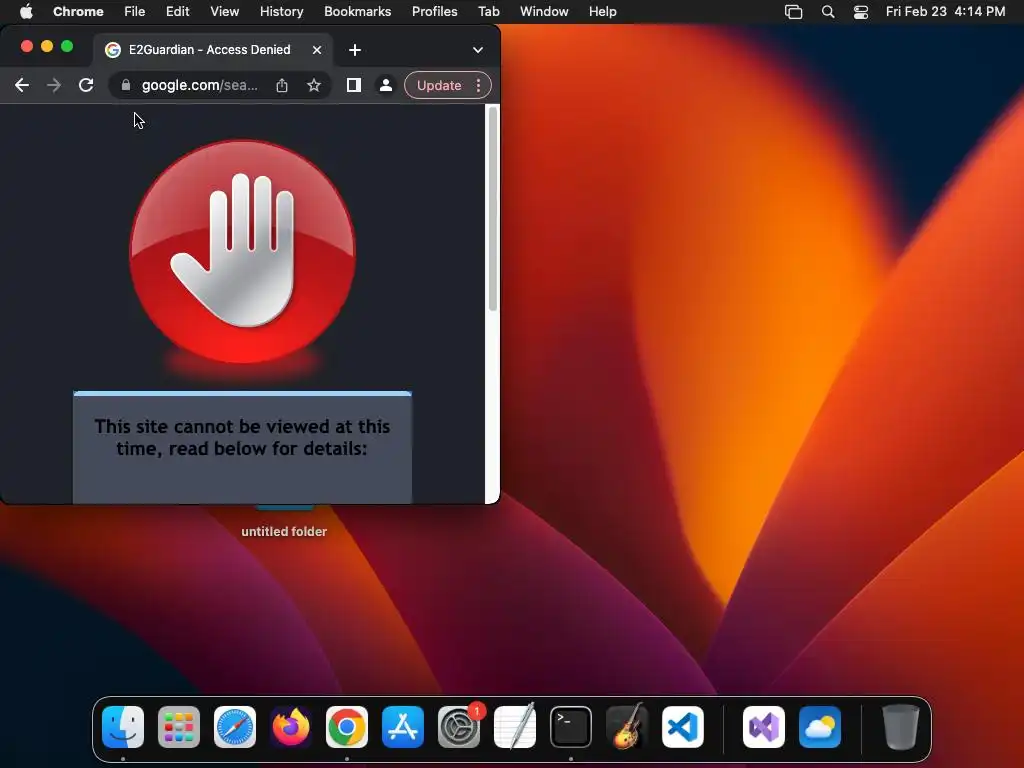Viewport: 1024px width, 768px height.
Task: Share this page from the address bar
Action: pos(281,86)
